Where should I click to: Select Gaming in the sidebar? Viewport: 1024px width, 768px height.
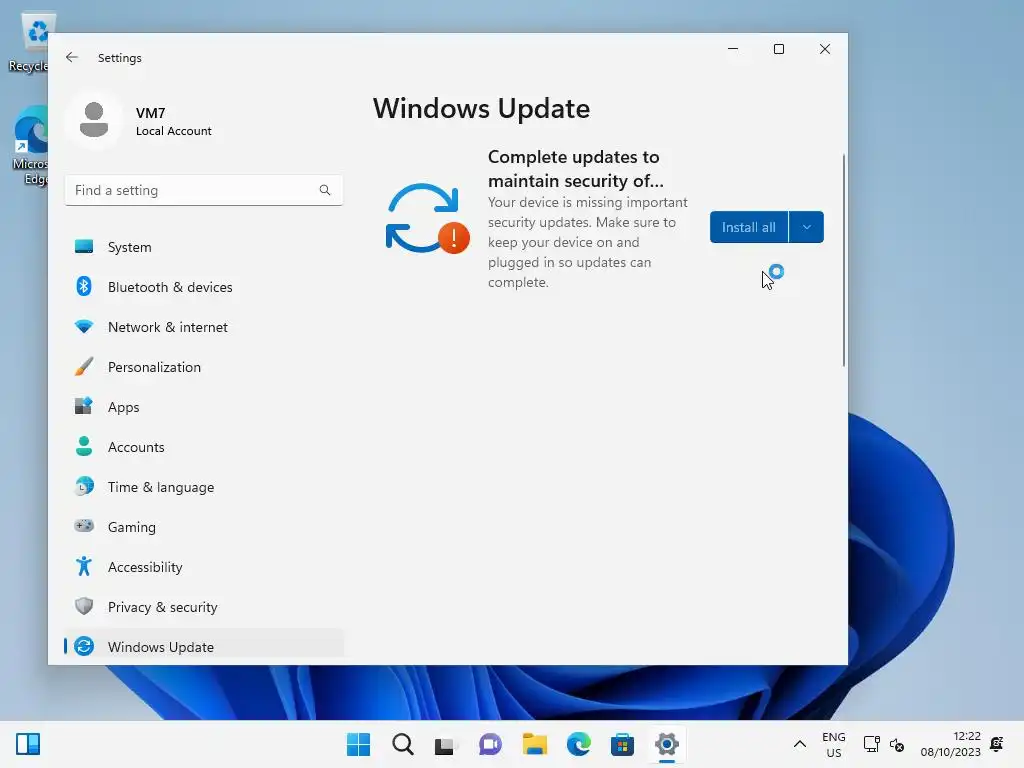pyautogui.click(x=204, y=527)
